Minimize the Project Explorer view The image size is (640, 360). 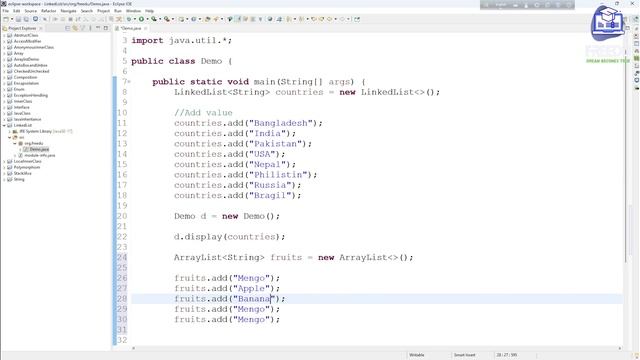pyautogui.click(x=98, y=28)
